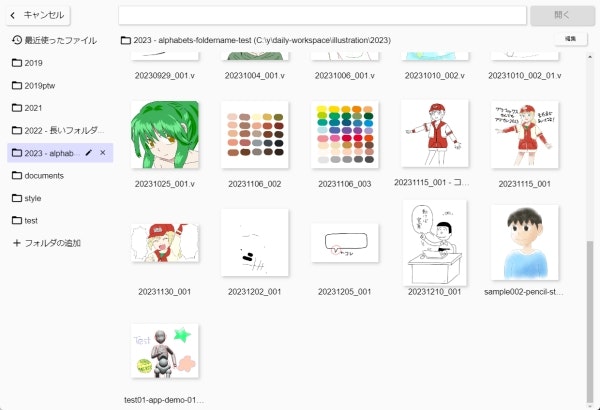
Task: Click the 編集 button
Action: point(571,39)
